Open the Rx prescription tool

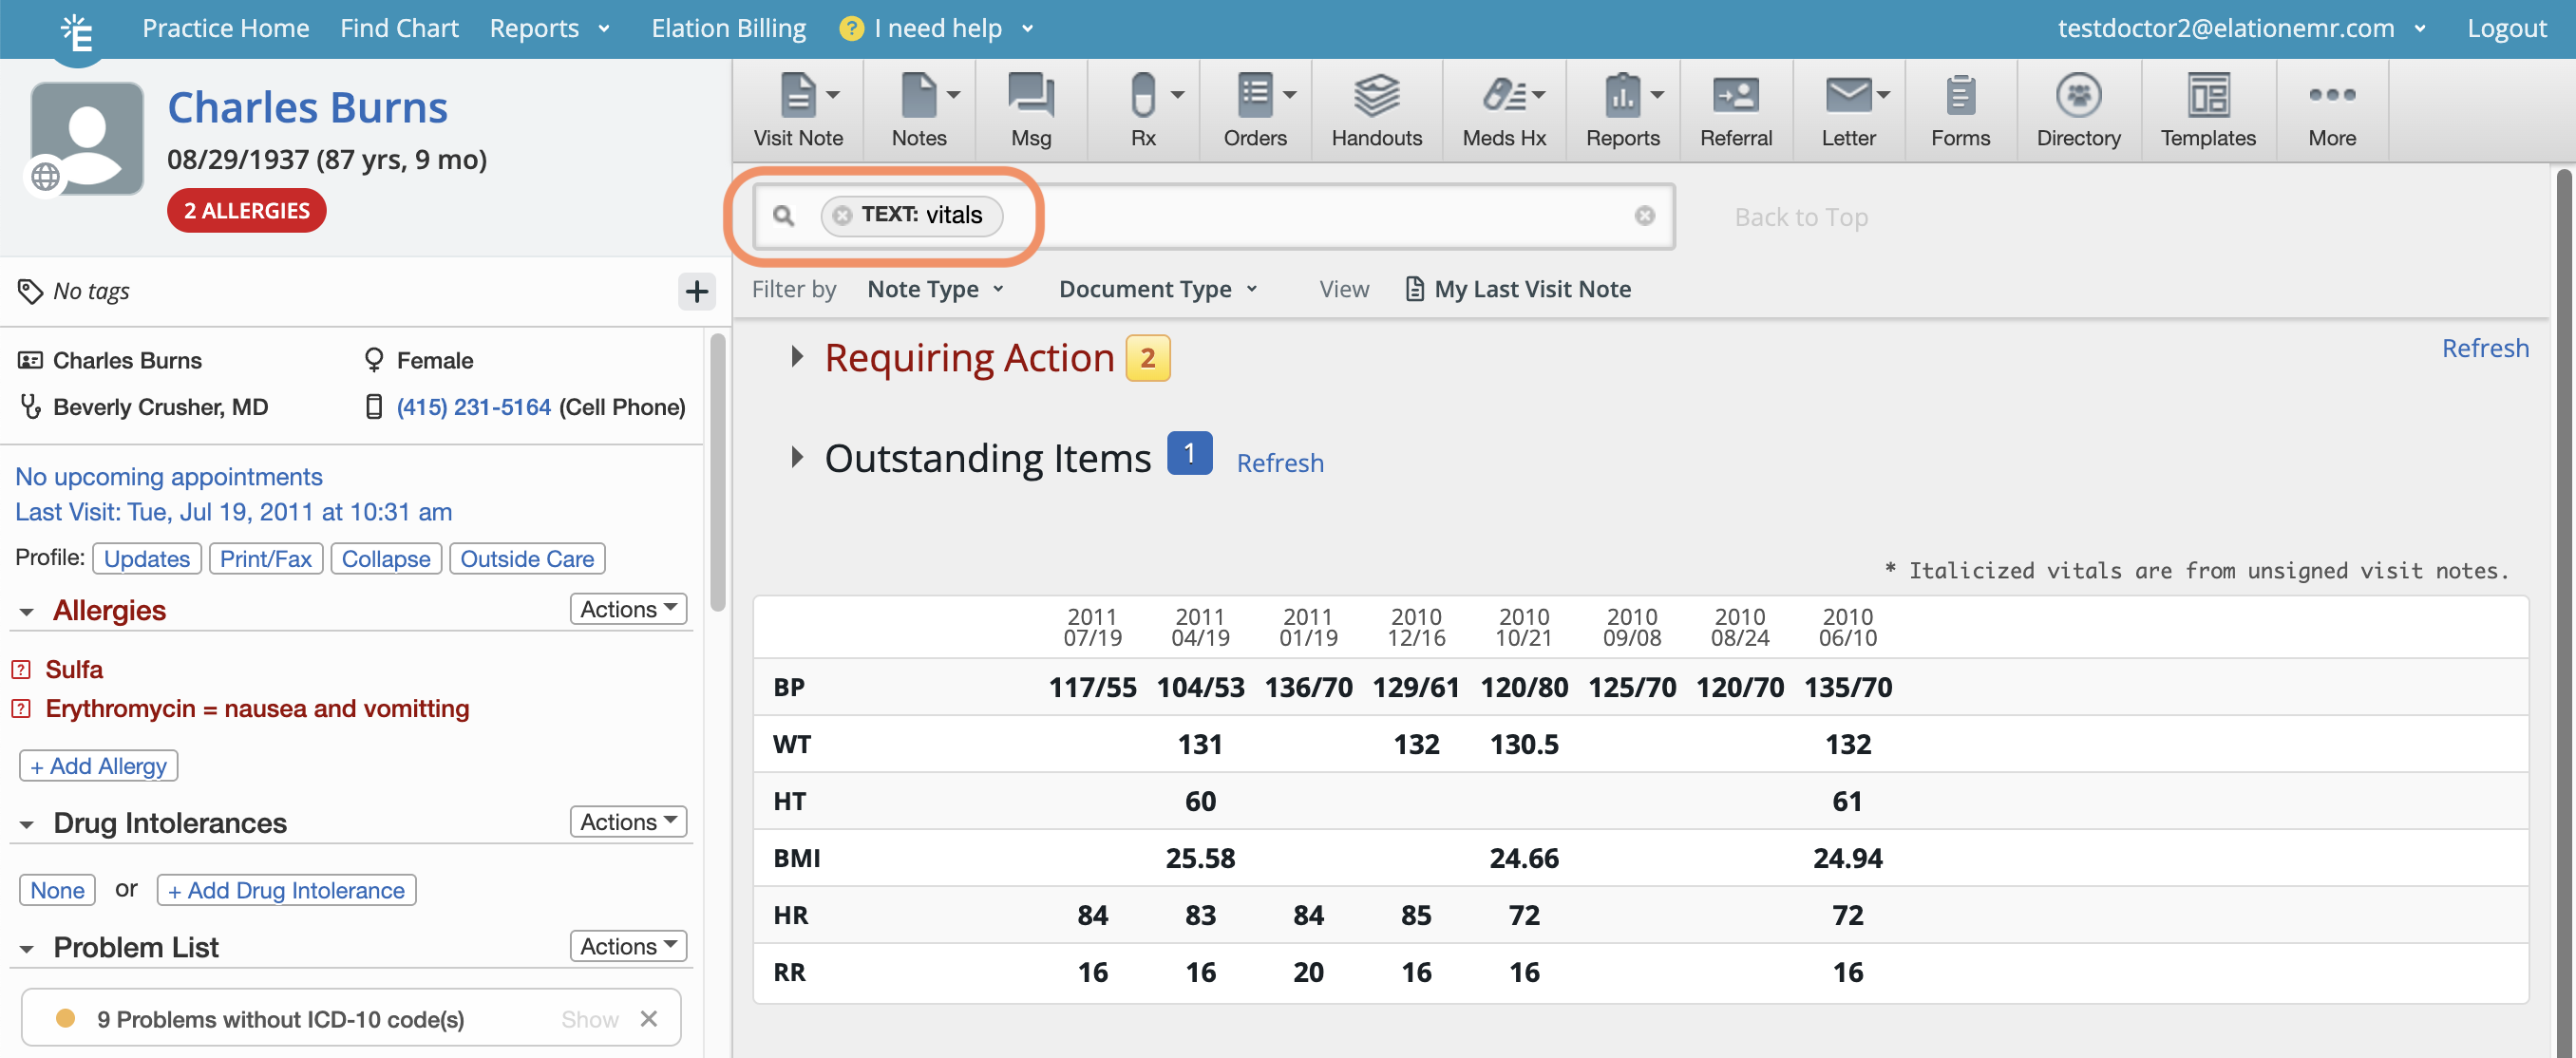pos(1143,110)
